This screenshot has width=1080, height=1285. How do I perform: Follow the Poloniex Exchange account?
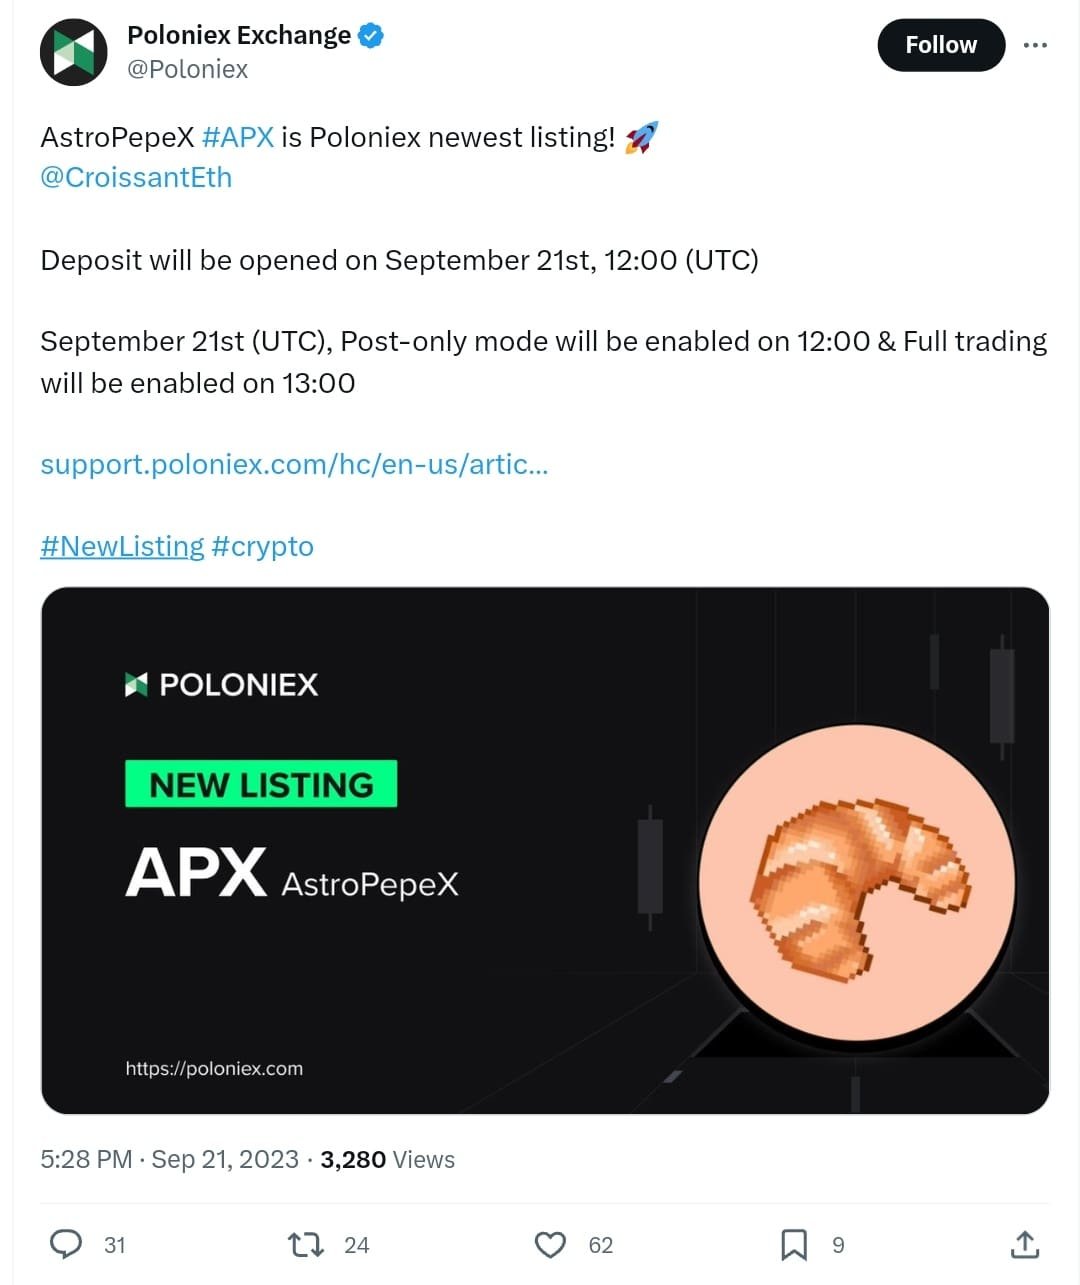pos(940,44)
